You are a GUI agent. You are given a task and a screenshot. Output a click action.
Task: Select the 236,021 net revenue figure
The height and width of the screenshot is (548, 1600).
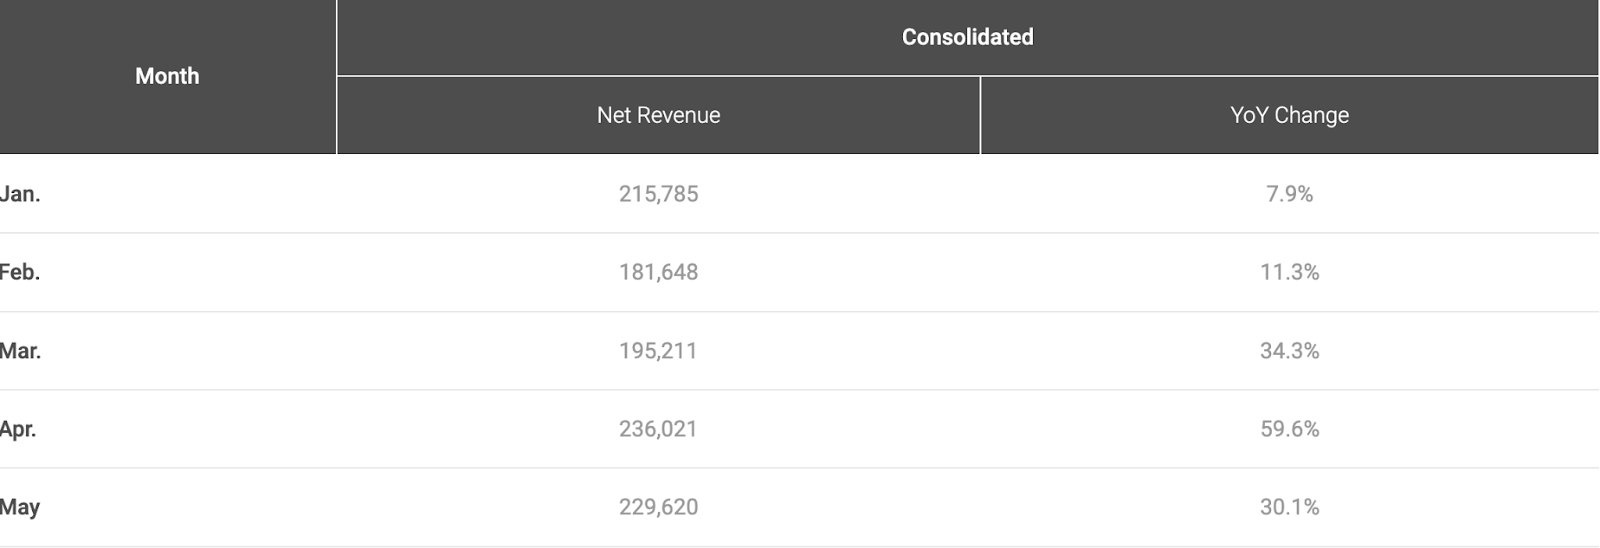click(658, 429)
